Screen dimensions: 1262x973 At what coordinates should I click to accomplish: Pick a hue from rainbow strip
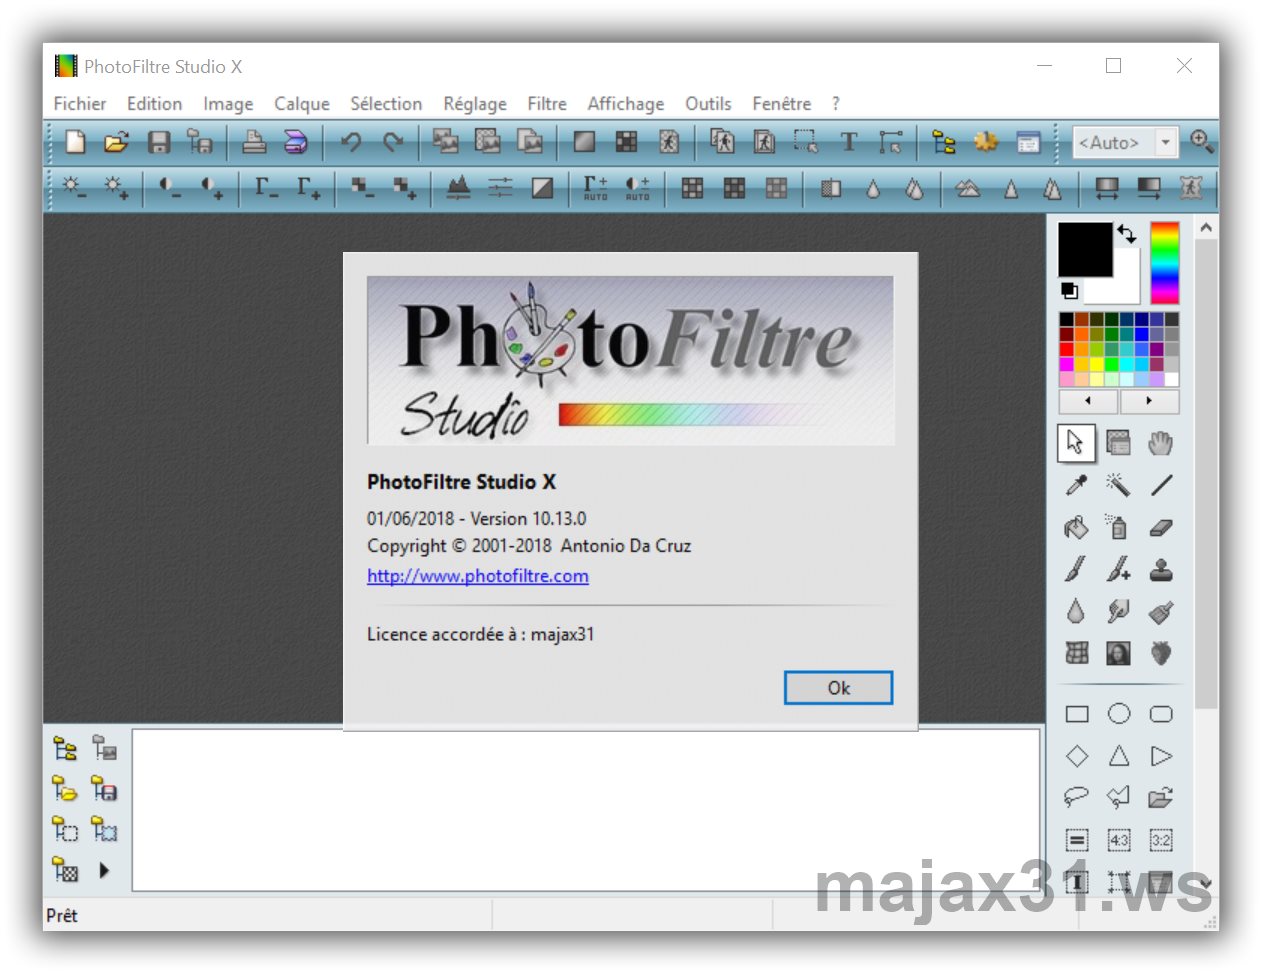(1165, 263)
